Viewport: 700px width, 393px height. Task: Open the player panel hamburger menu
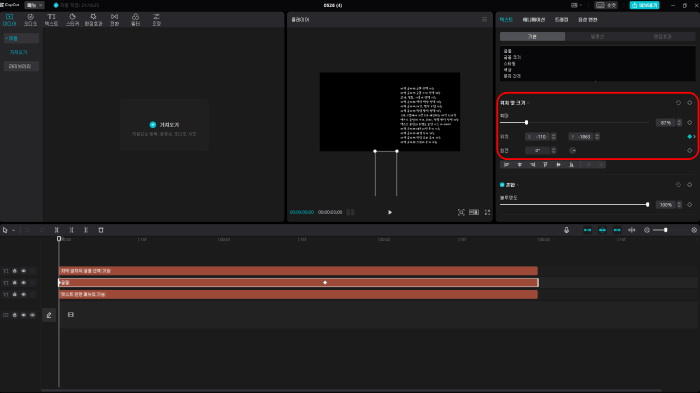pyautogui.click(x=484, y=20)
